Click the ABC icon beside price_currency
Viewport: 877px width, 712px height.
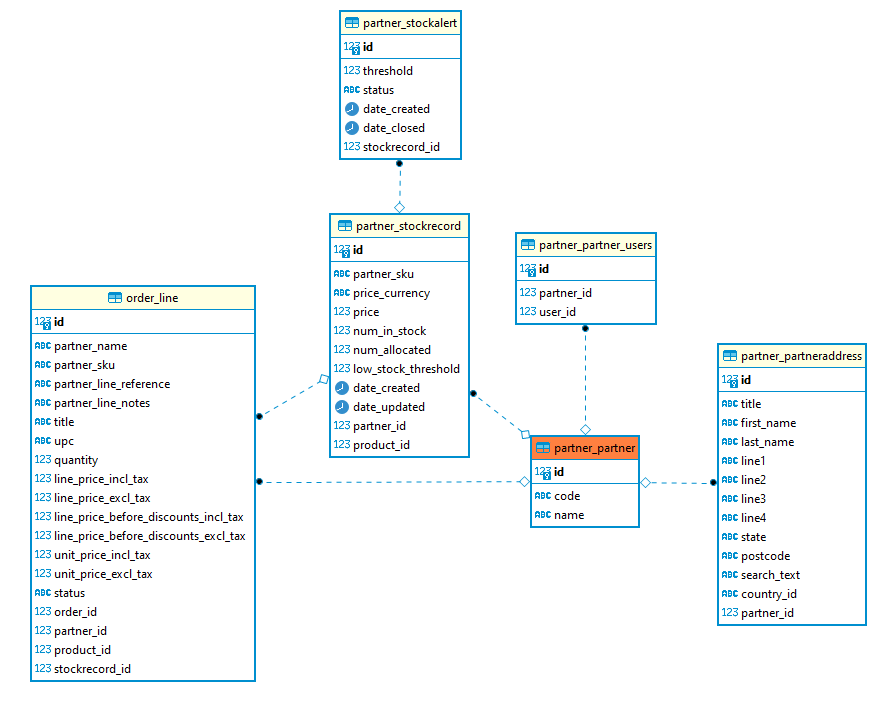[x=342, y=293]
